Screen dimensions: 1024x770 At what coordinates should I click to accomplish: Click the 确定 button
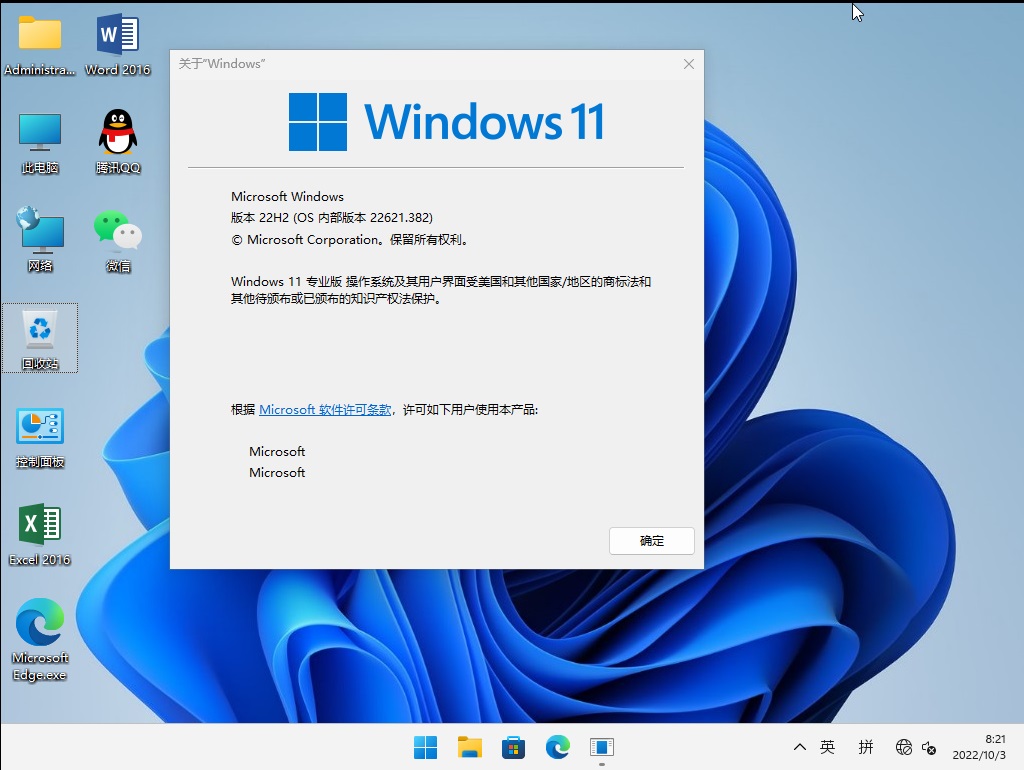click(652, 541)
